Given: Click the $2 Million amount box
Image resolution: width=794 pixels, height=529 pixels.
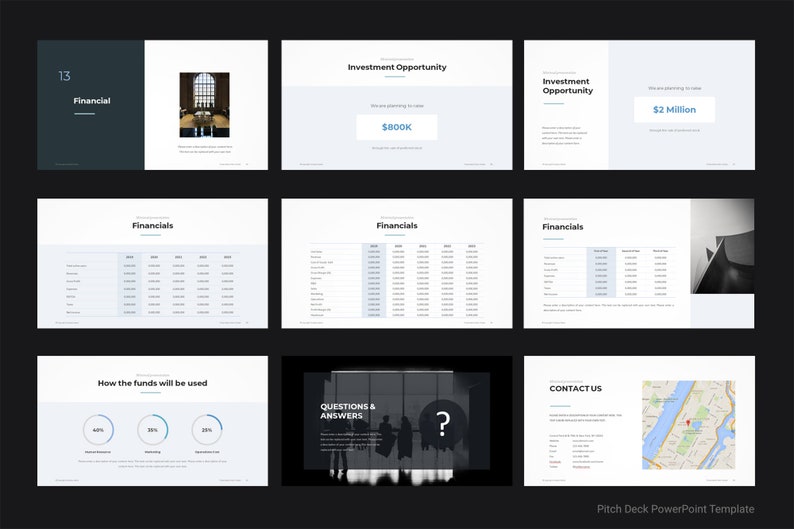Looking at the screenshot, I should pos(674,109).
